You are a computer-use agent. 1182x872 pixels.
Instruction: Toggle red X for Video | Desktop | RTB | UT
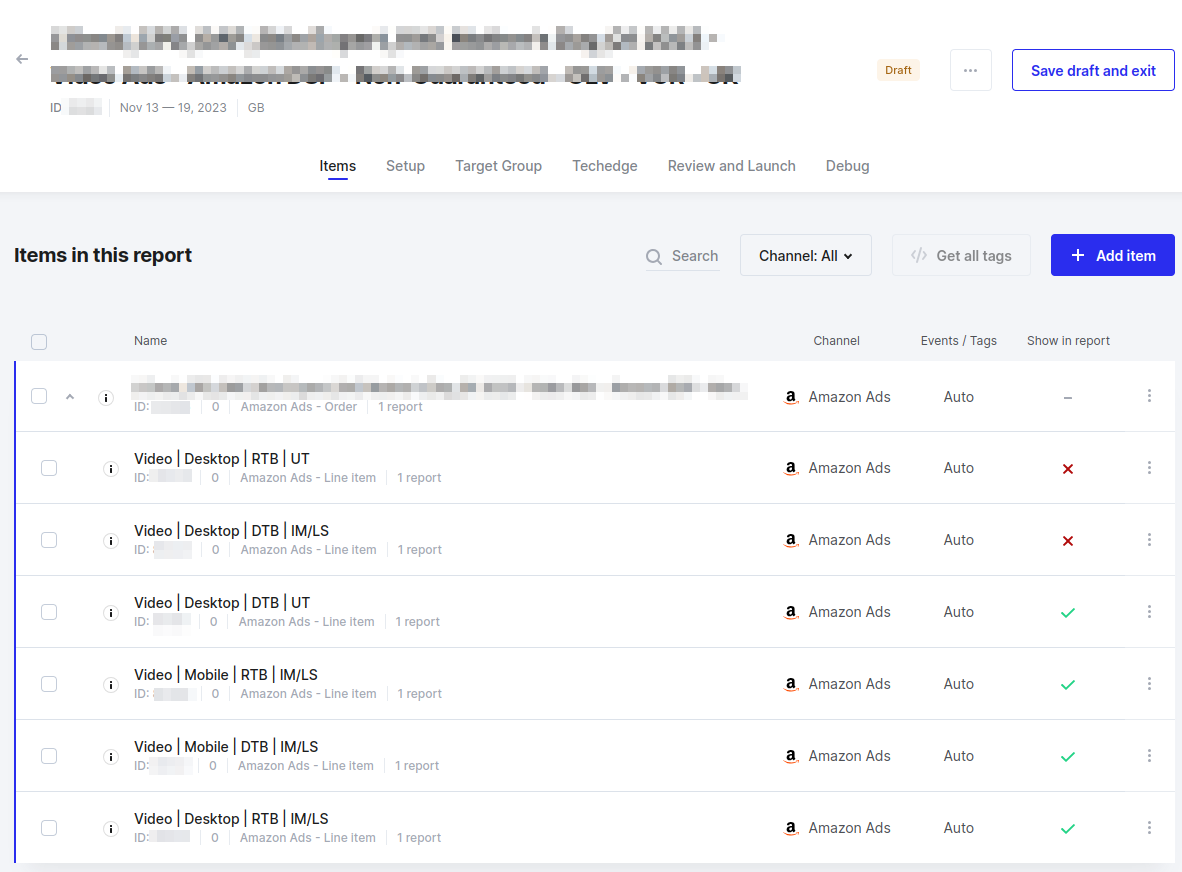coord(1067,469)
